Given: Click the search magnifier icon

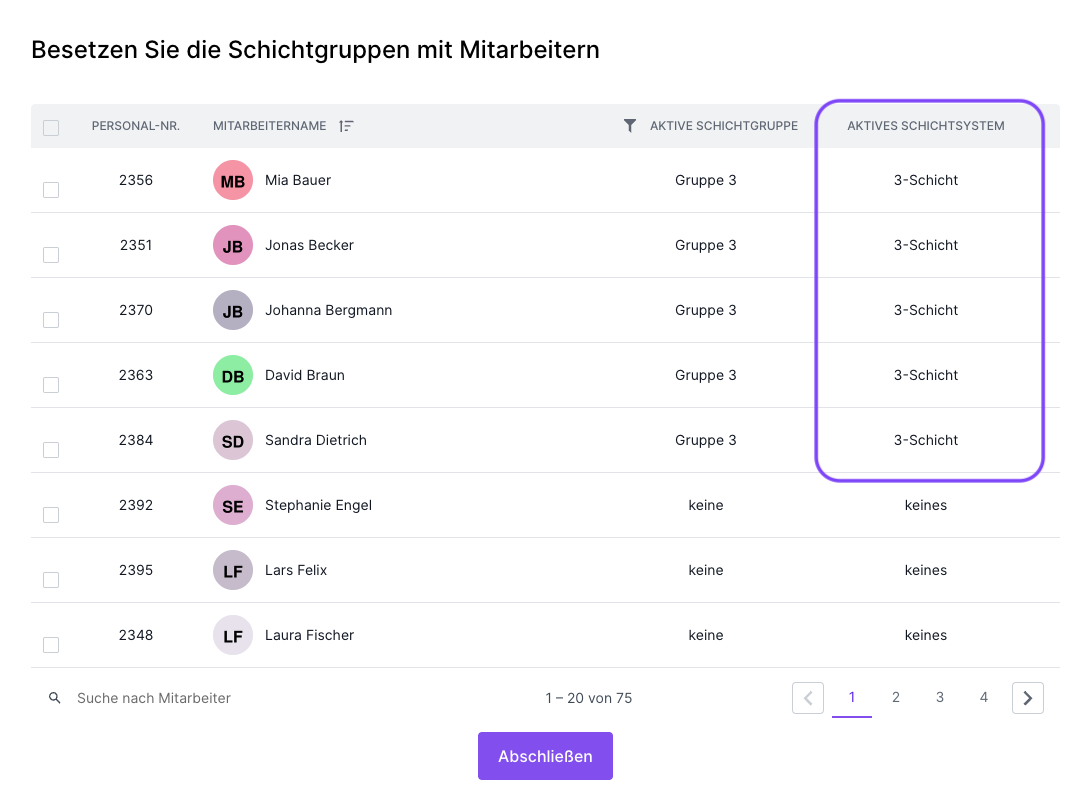Looking at the screenshot, I should pyautogui.click(x=55, y=698).
